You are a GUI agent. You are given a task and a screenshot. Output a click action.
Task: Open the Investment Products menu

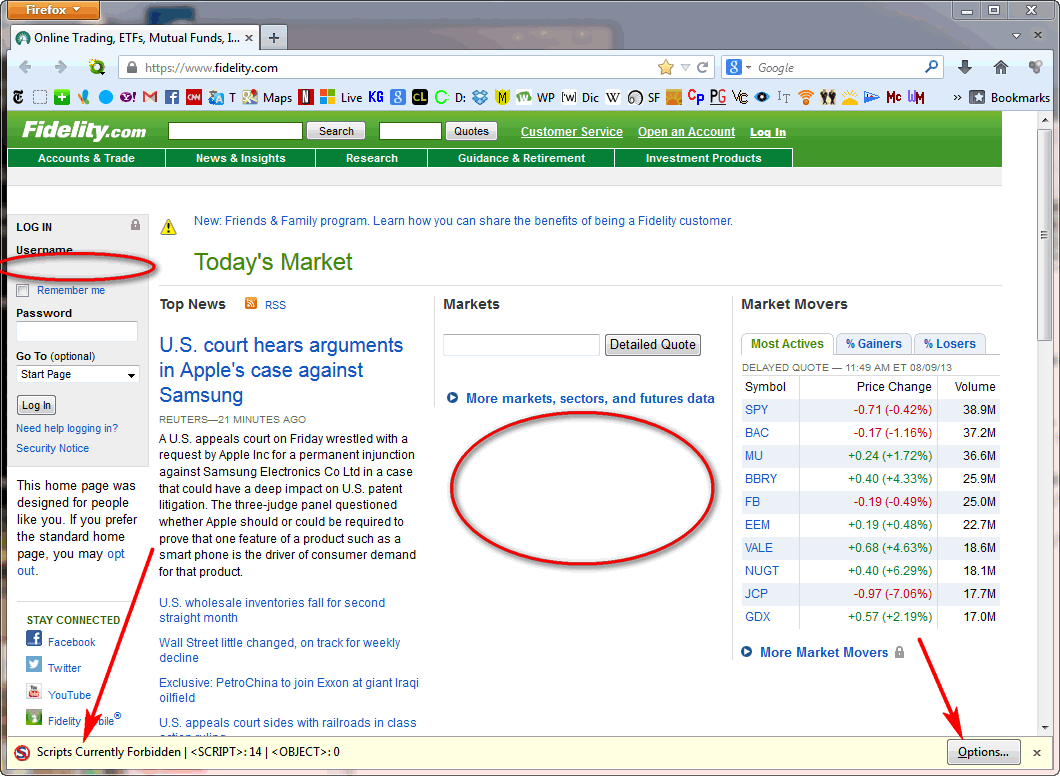(703, 158)
